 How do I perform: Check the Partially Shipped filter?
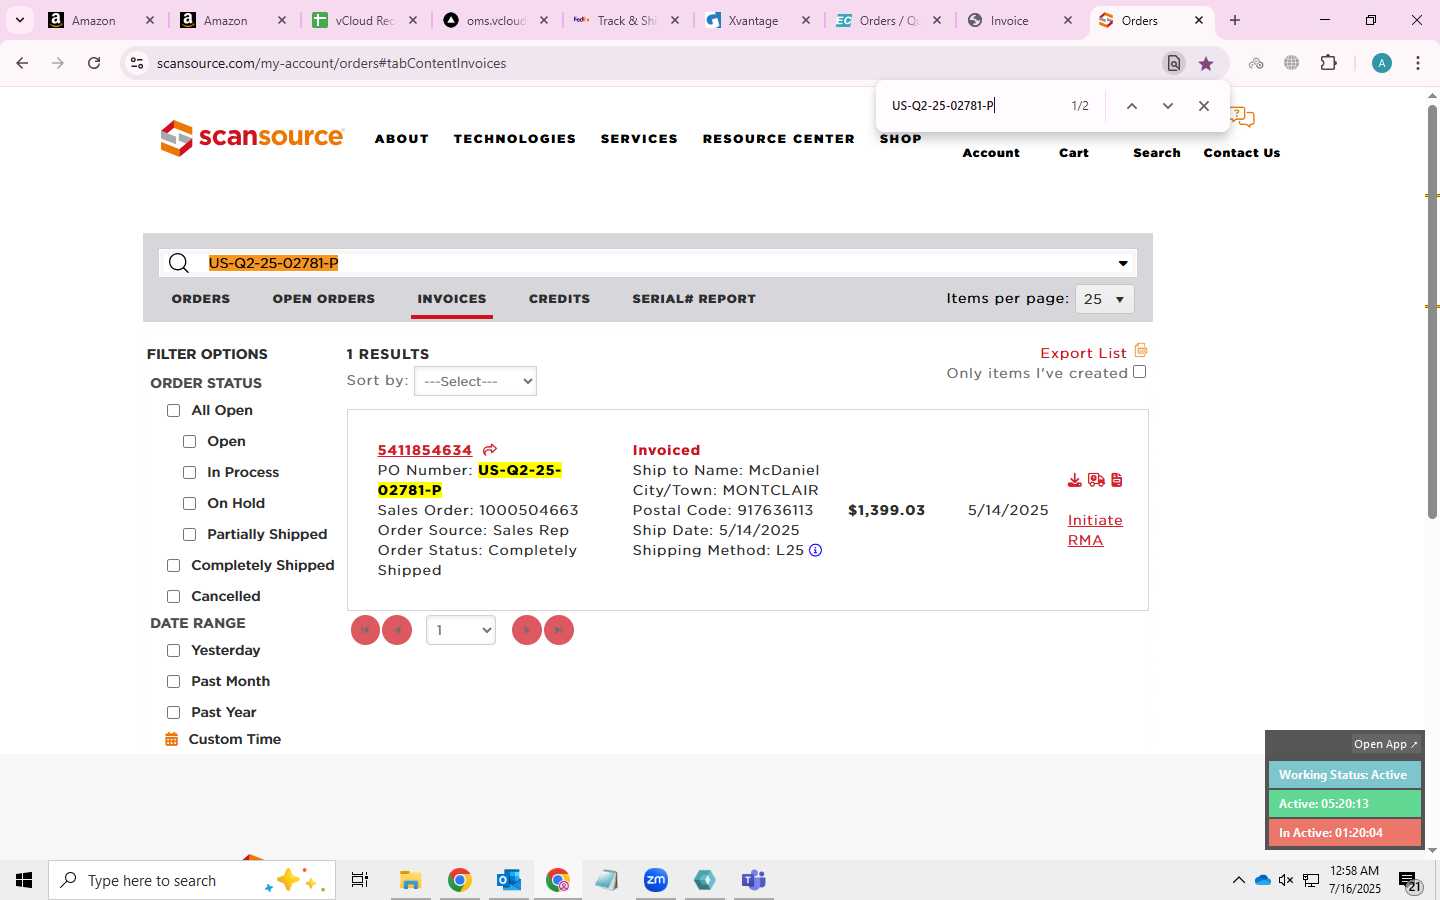189,534
